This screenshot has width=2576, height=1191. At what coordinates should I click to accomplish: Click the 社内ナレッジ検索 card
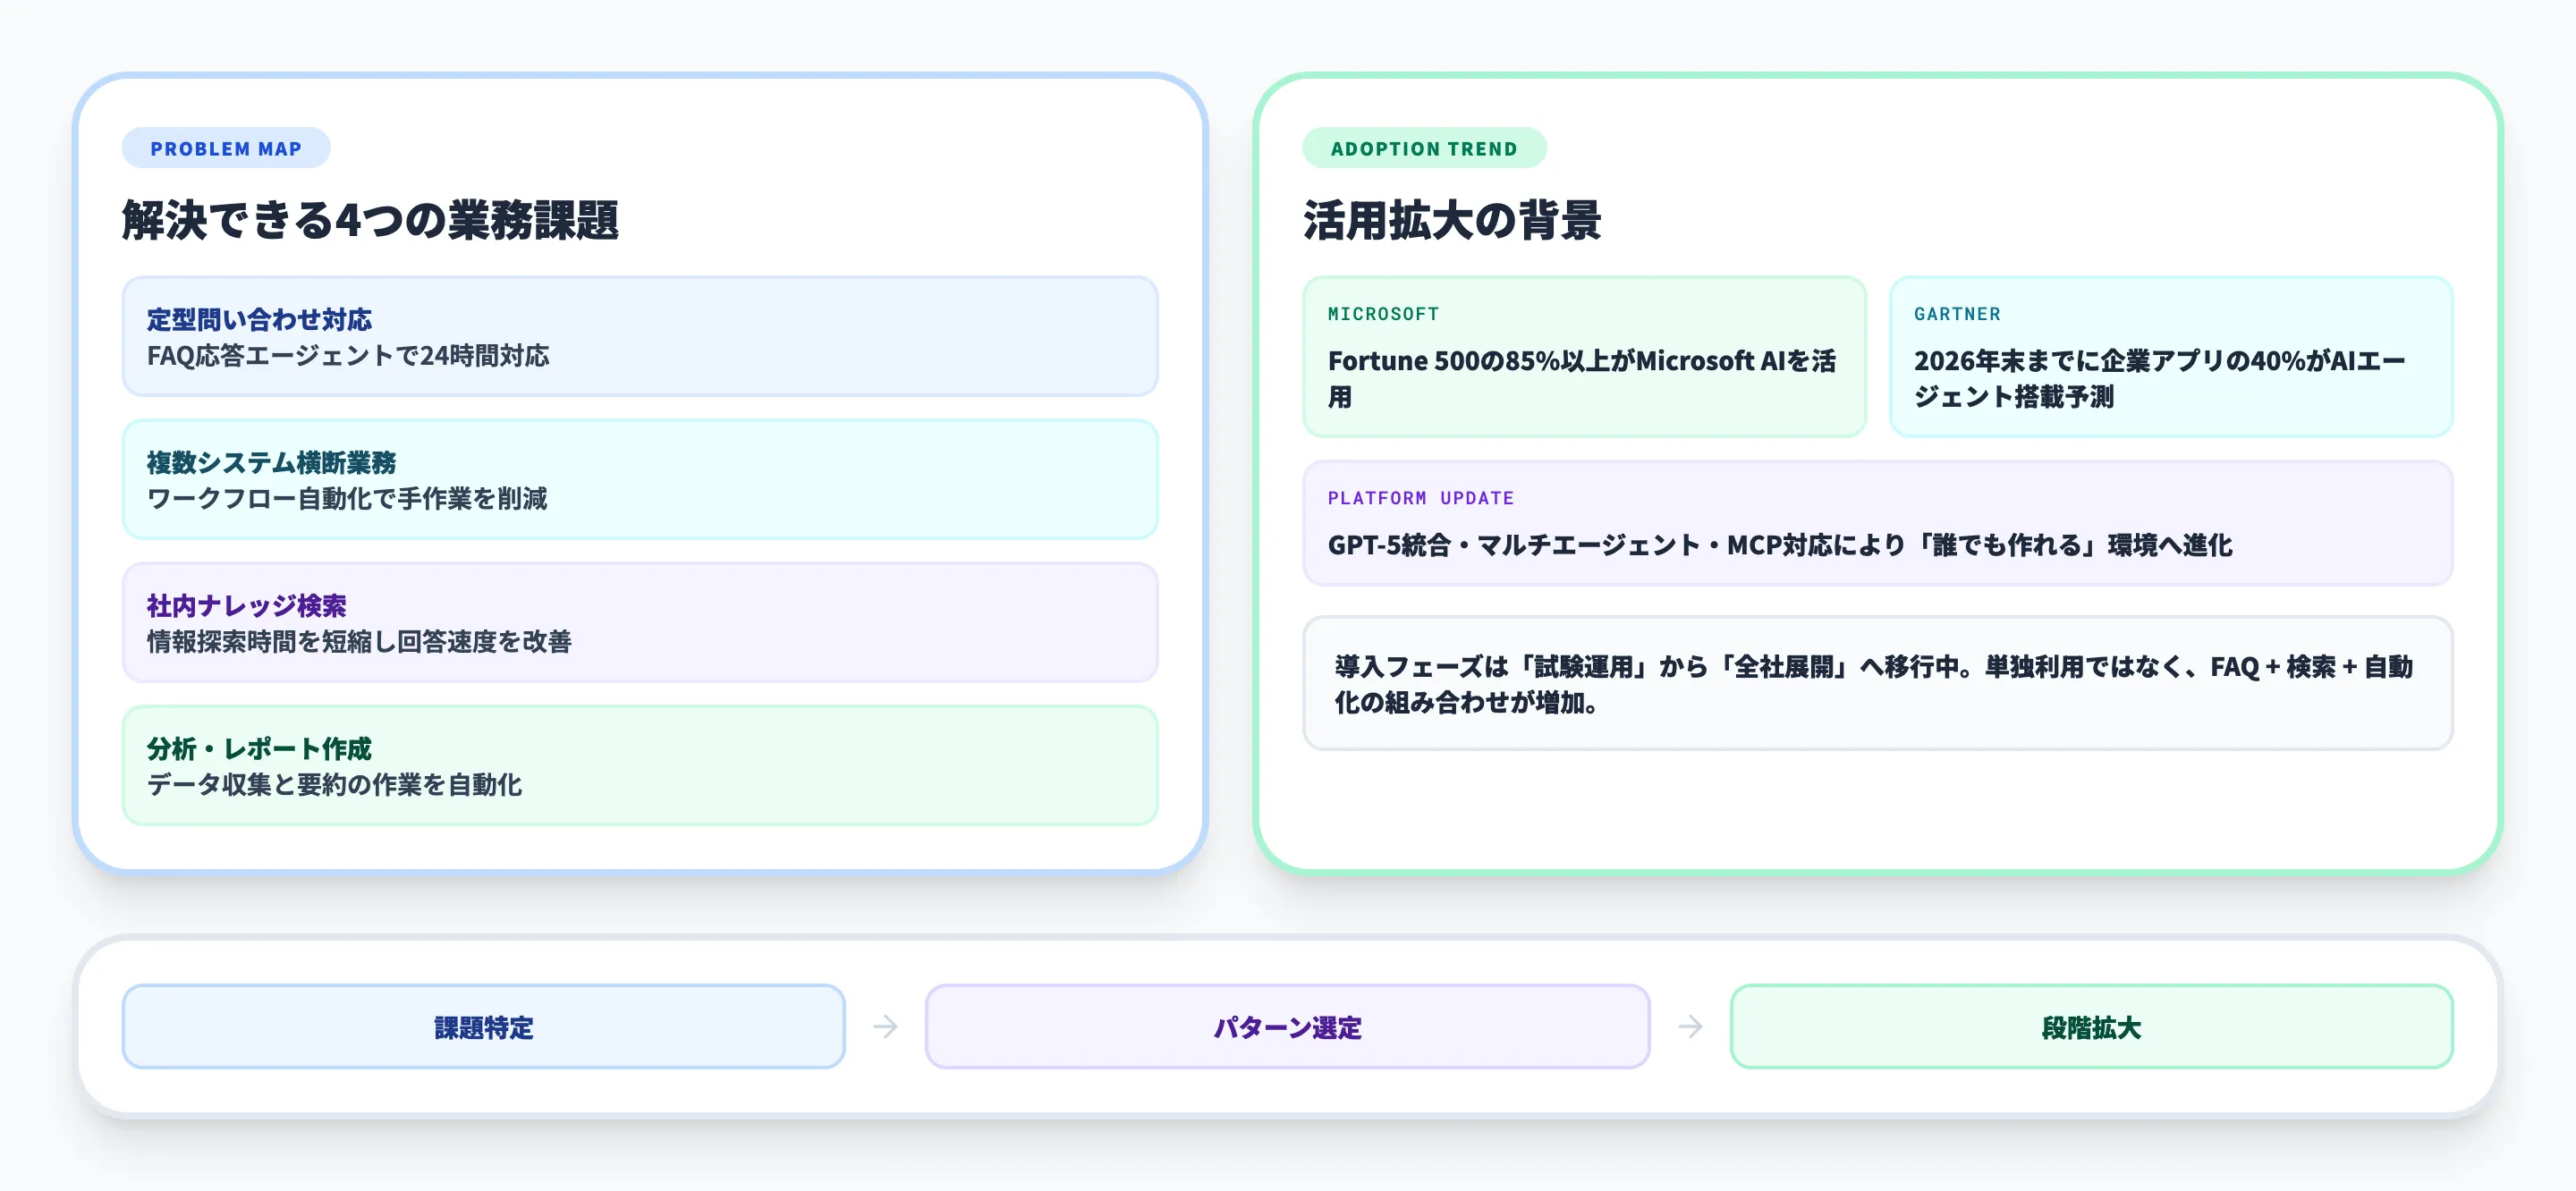640,624
